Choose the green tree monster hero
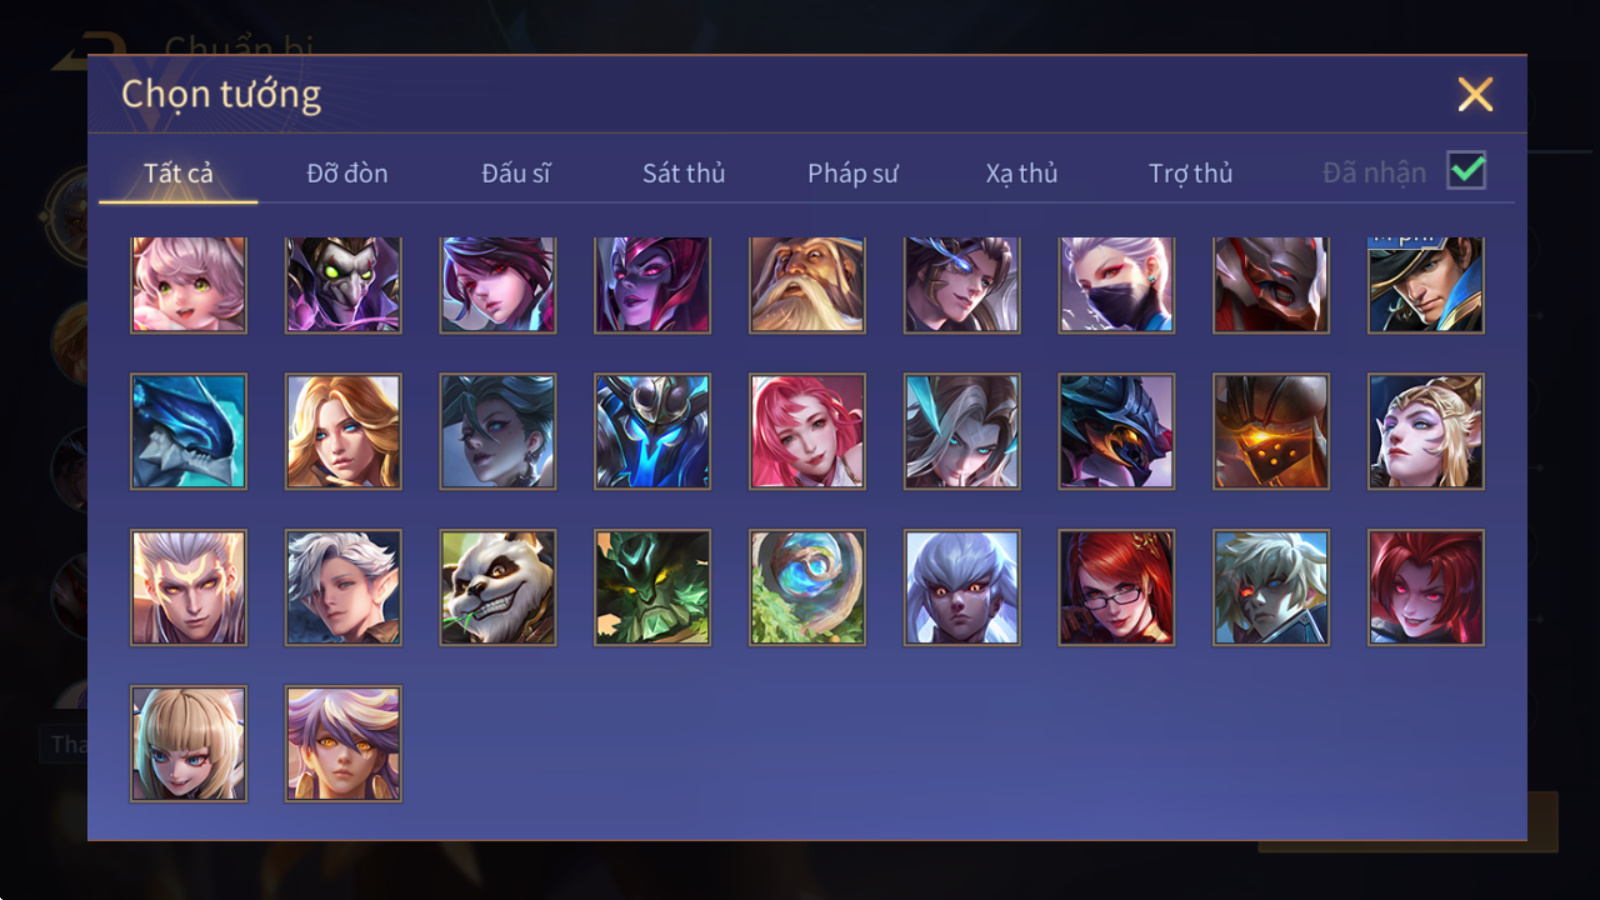1600x900 pixels. click(652, 587)
